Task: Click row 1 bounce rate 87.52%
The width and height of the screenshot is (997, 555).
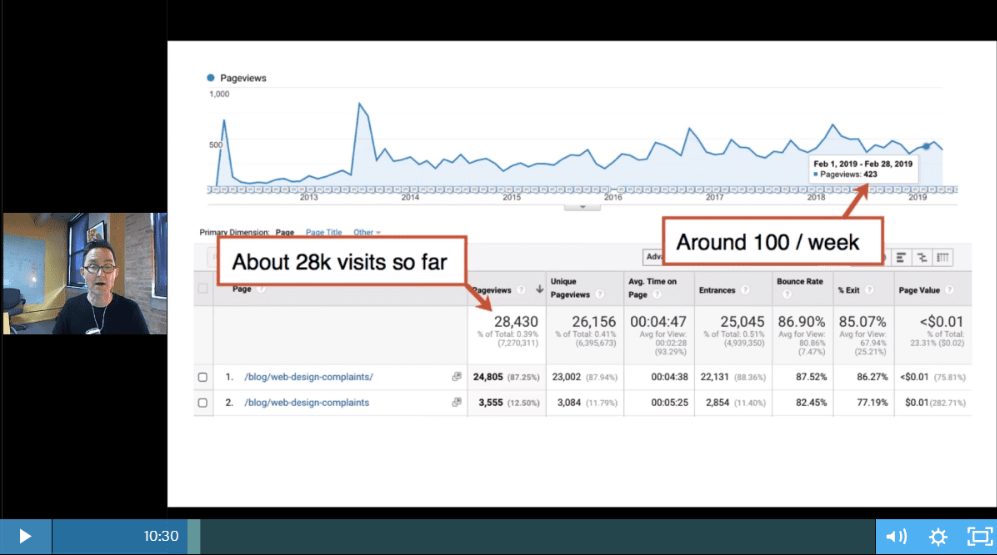Action: click(x=811, y=377)
